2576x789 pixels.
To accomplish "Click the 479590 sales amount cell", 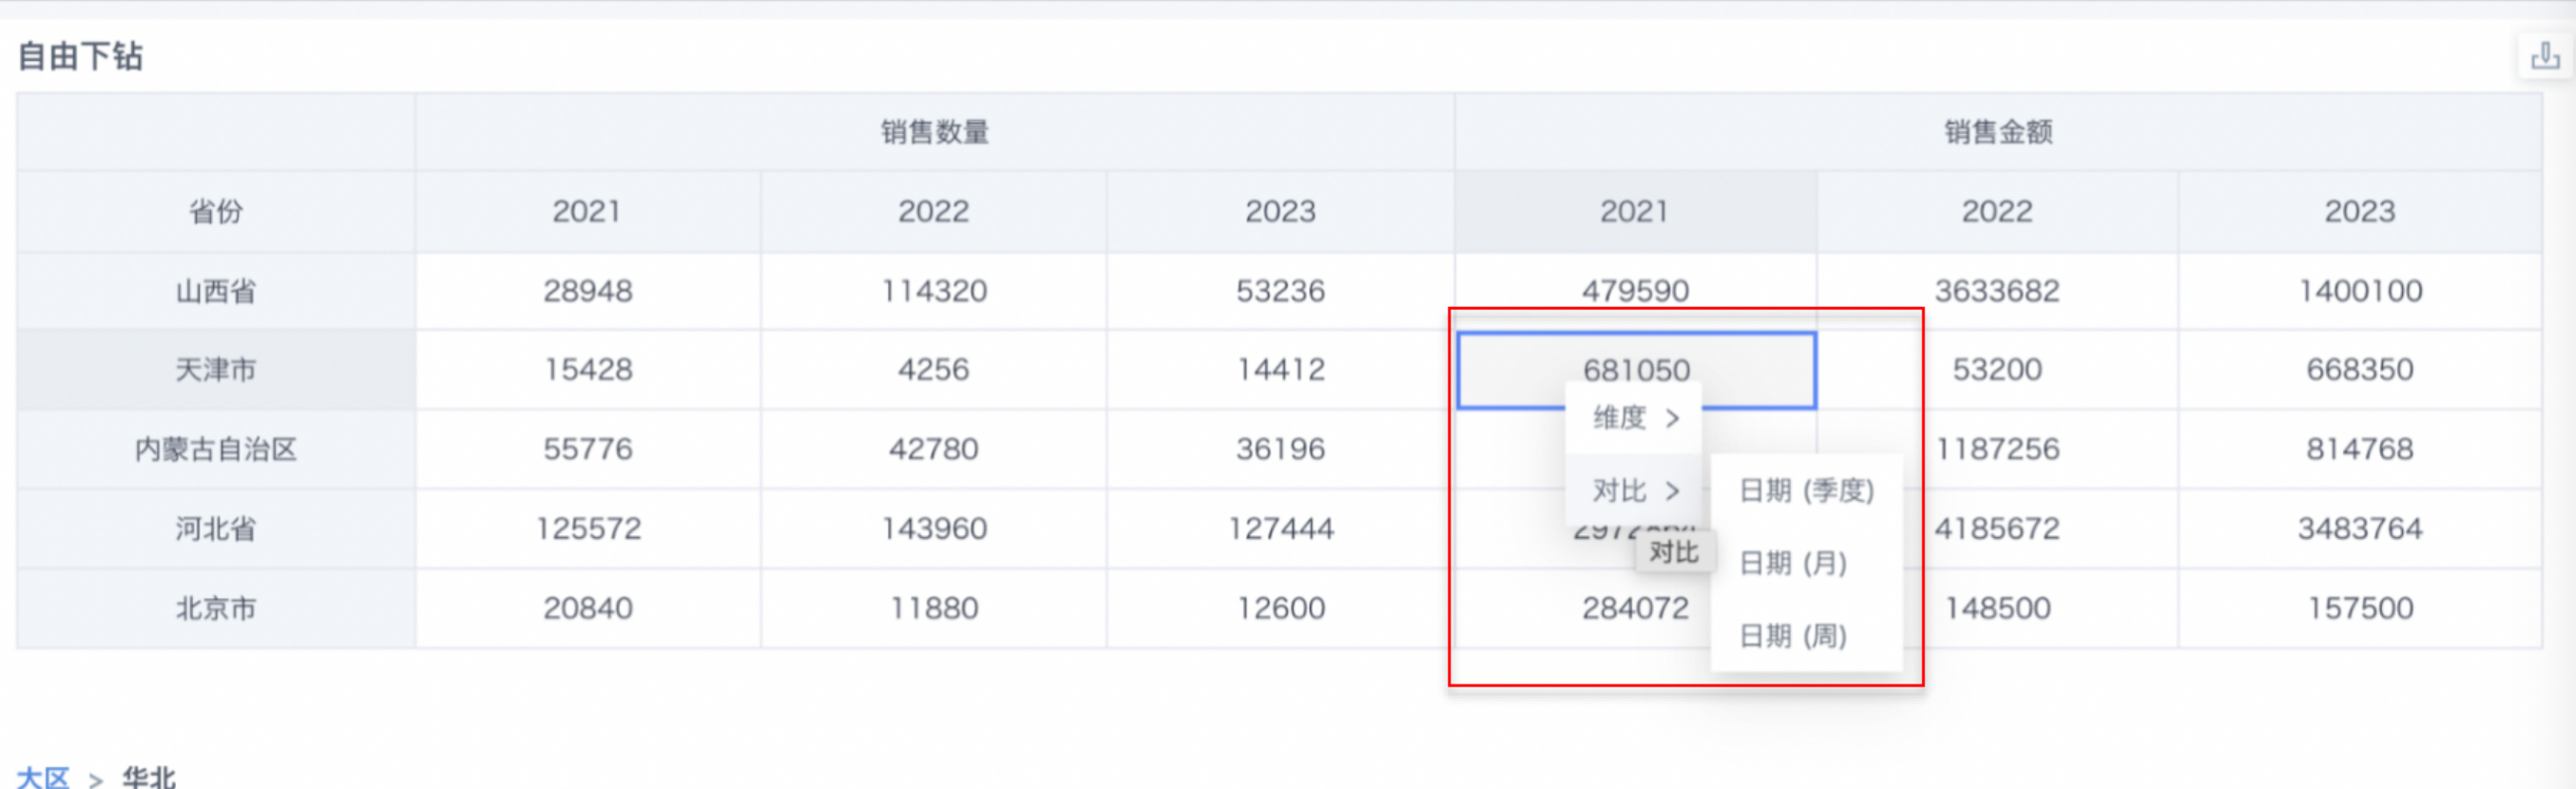I will coord(1635,291).
